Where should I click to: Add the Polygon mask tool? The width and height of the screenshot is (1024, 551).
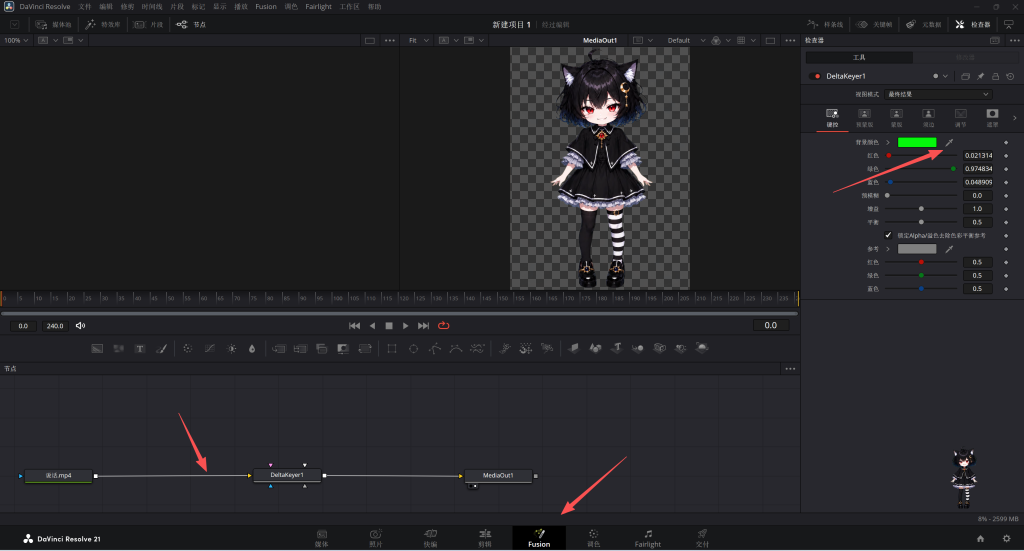point(434,349)
